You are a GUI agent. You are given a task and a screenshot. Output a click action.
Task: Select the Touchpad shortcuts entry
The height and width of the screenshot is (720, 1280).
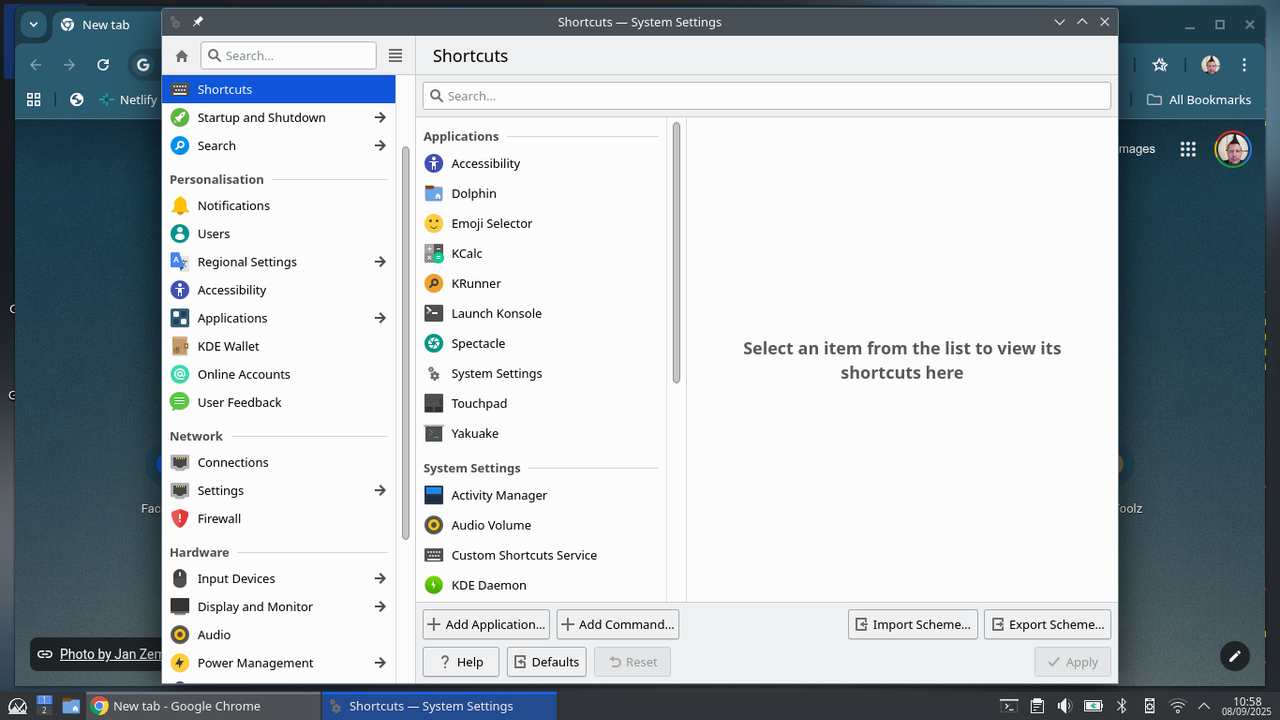point(479,403)
